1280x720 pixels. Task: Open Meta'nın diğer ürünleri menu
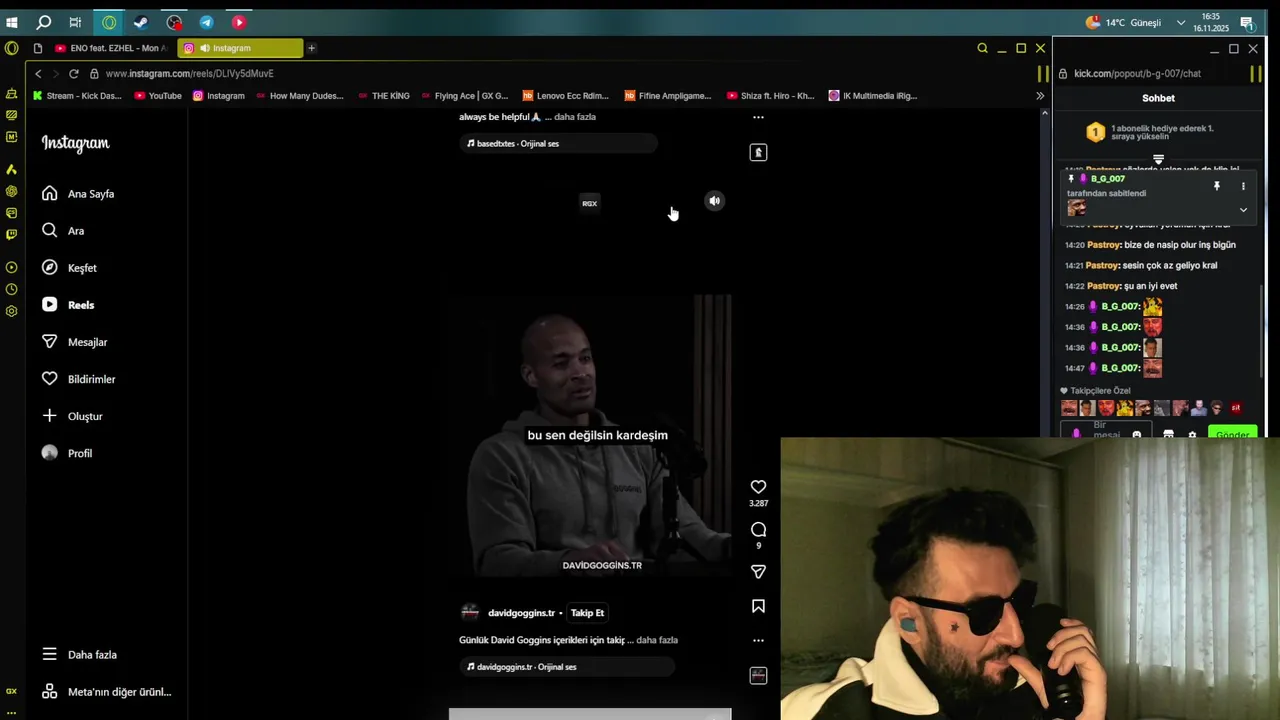(x=106, y=692)
